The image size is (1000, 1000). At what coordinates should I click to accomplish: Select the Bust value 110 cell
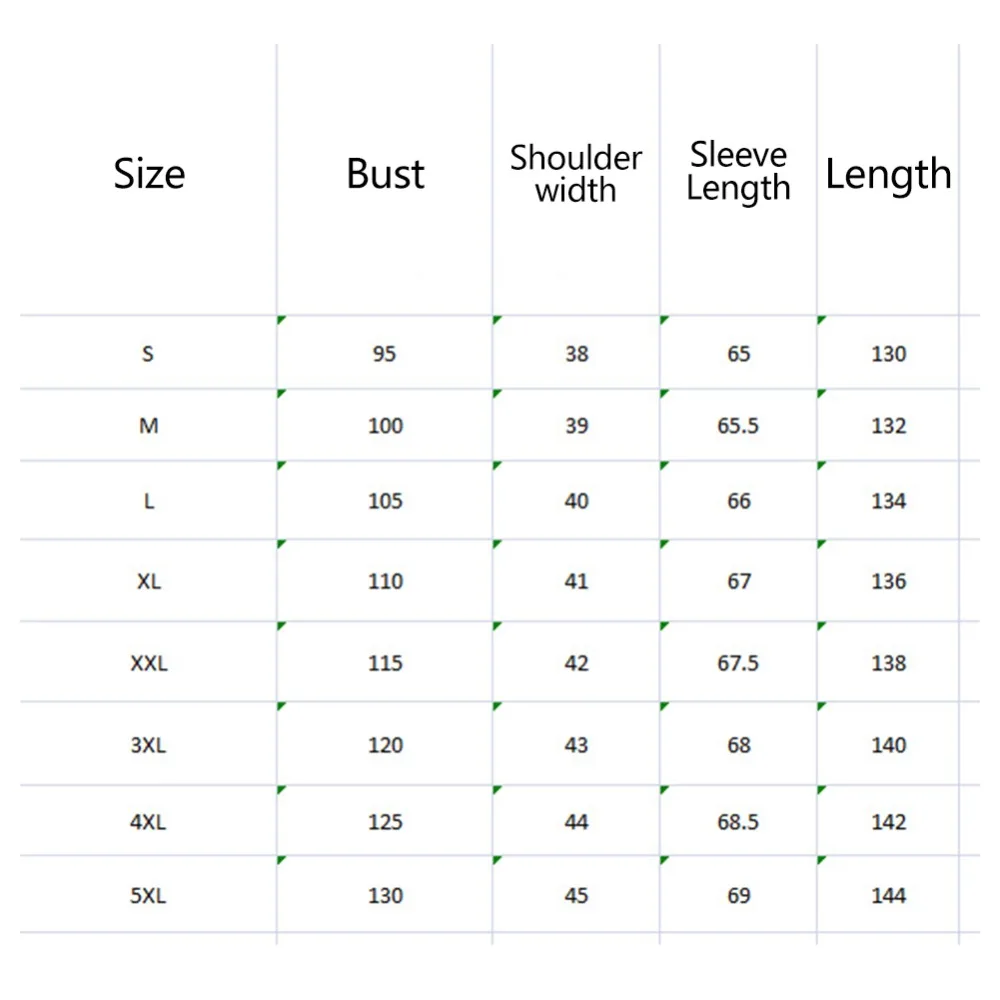tap(385, 580)
